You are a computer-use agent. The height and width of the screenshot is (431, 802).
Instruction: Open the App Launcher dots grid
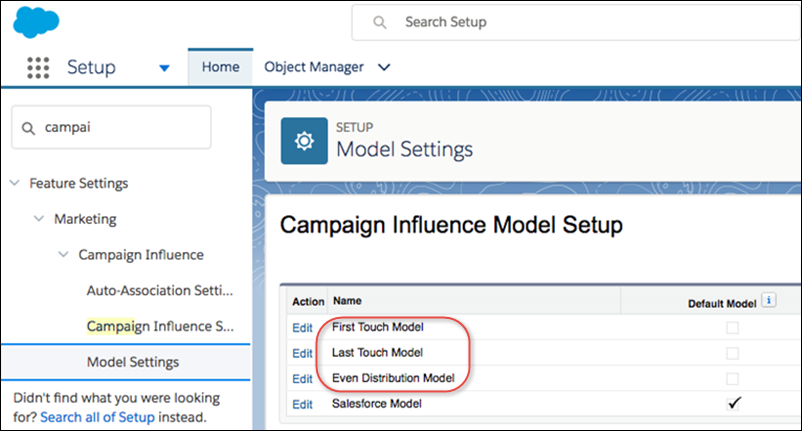coord(38,68)
